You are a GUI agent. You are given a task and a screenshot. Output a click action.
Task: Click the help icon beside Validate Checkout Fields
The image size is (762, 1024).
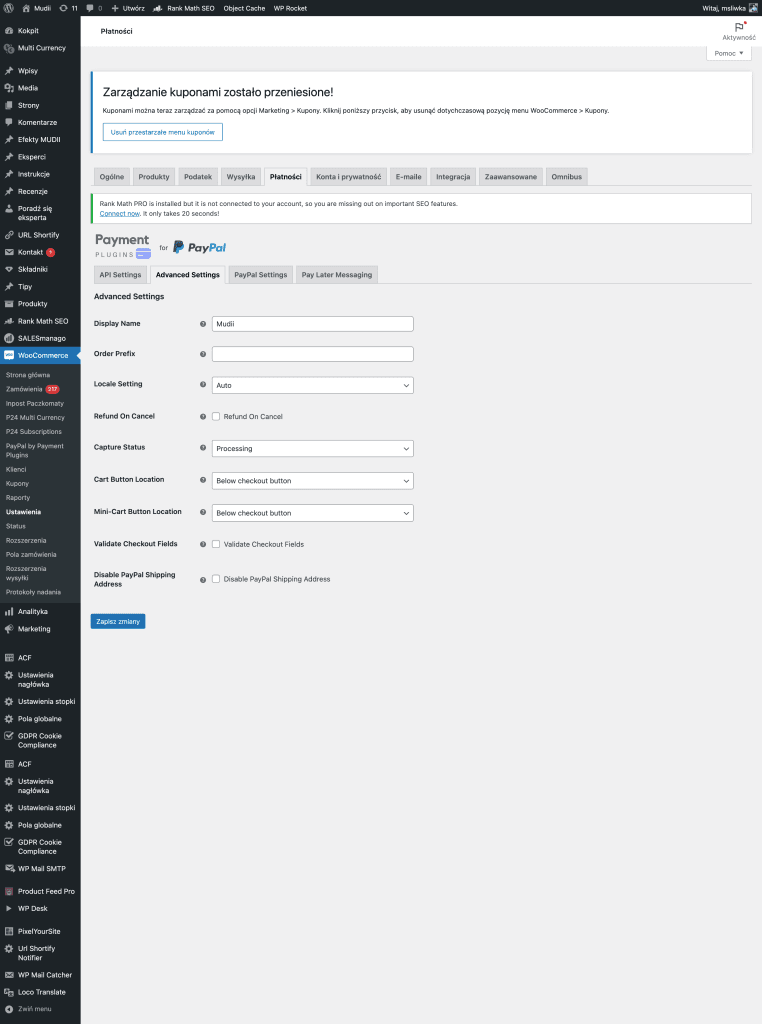(203, 544)
